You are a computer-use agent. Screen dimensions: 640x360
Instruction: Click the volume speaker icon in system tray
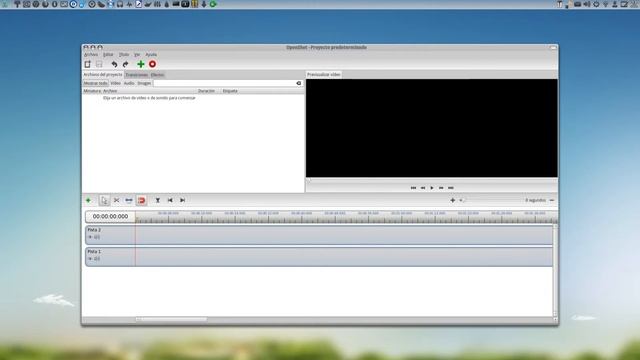point(587,4)
